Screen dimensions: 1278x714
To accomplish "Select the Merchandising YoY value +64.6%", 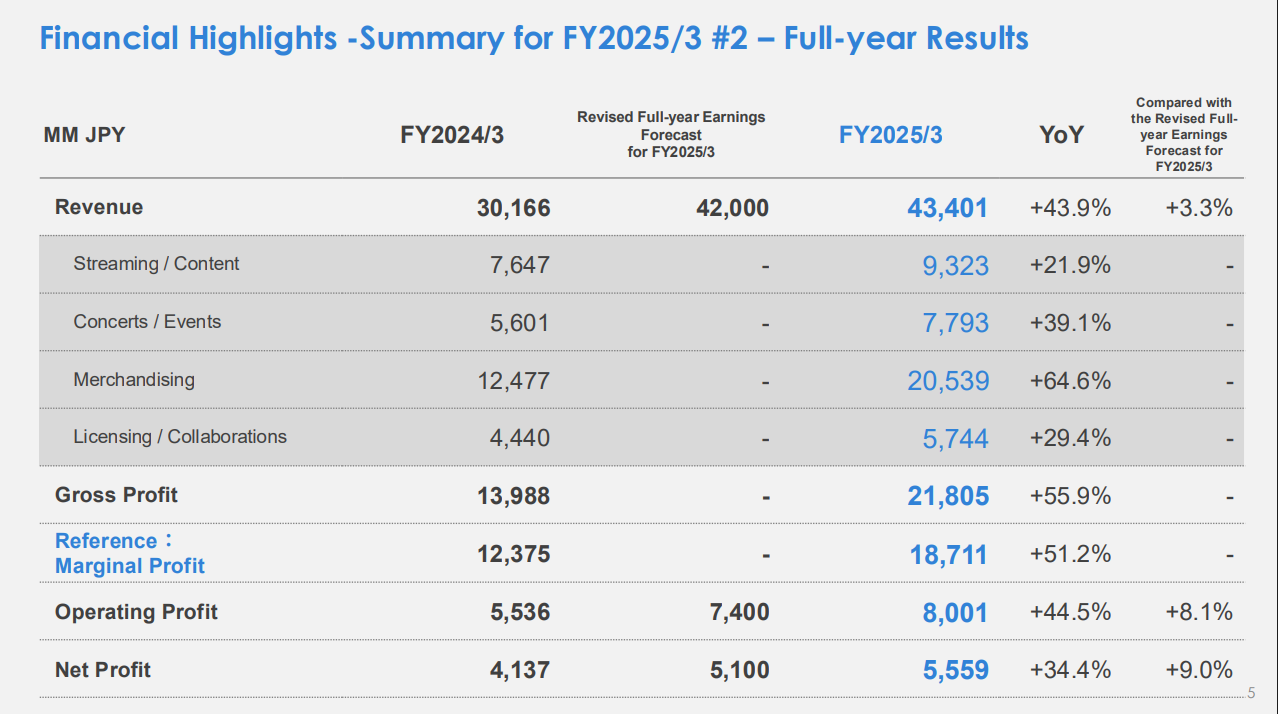I will 1070,381.
